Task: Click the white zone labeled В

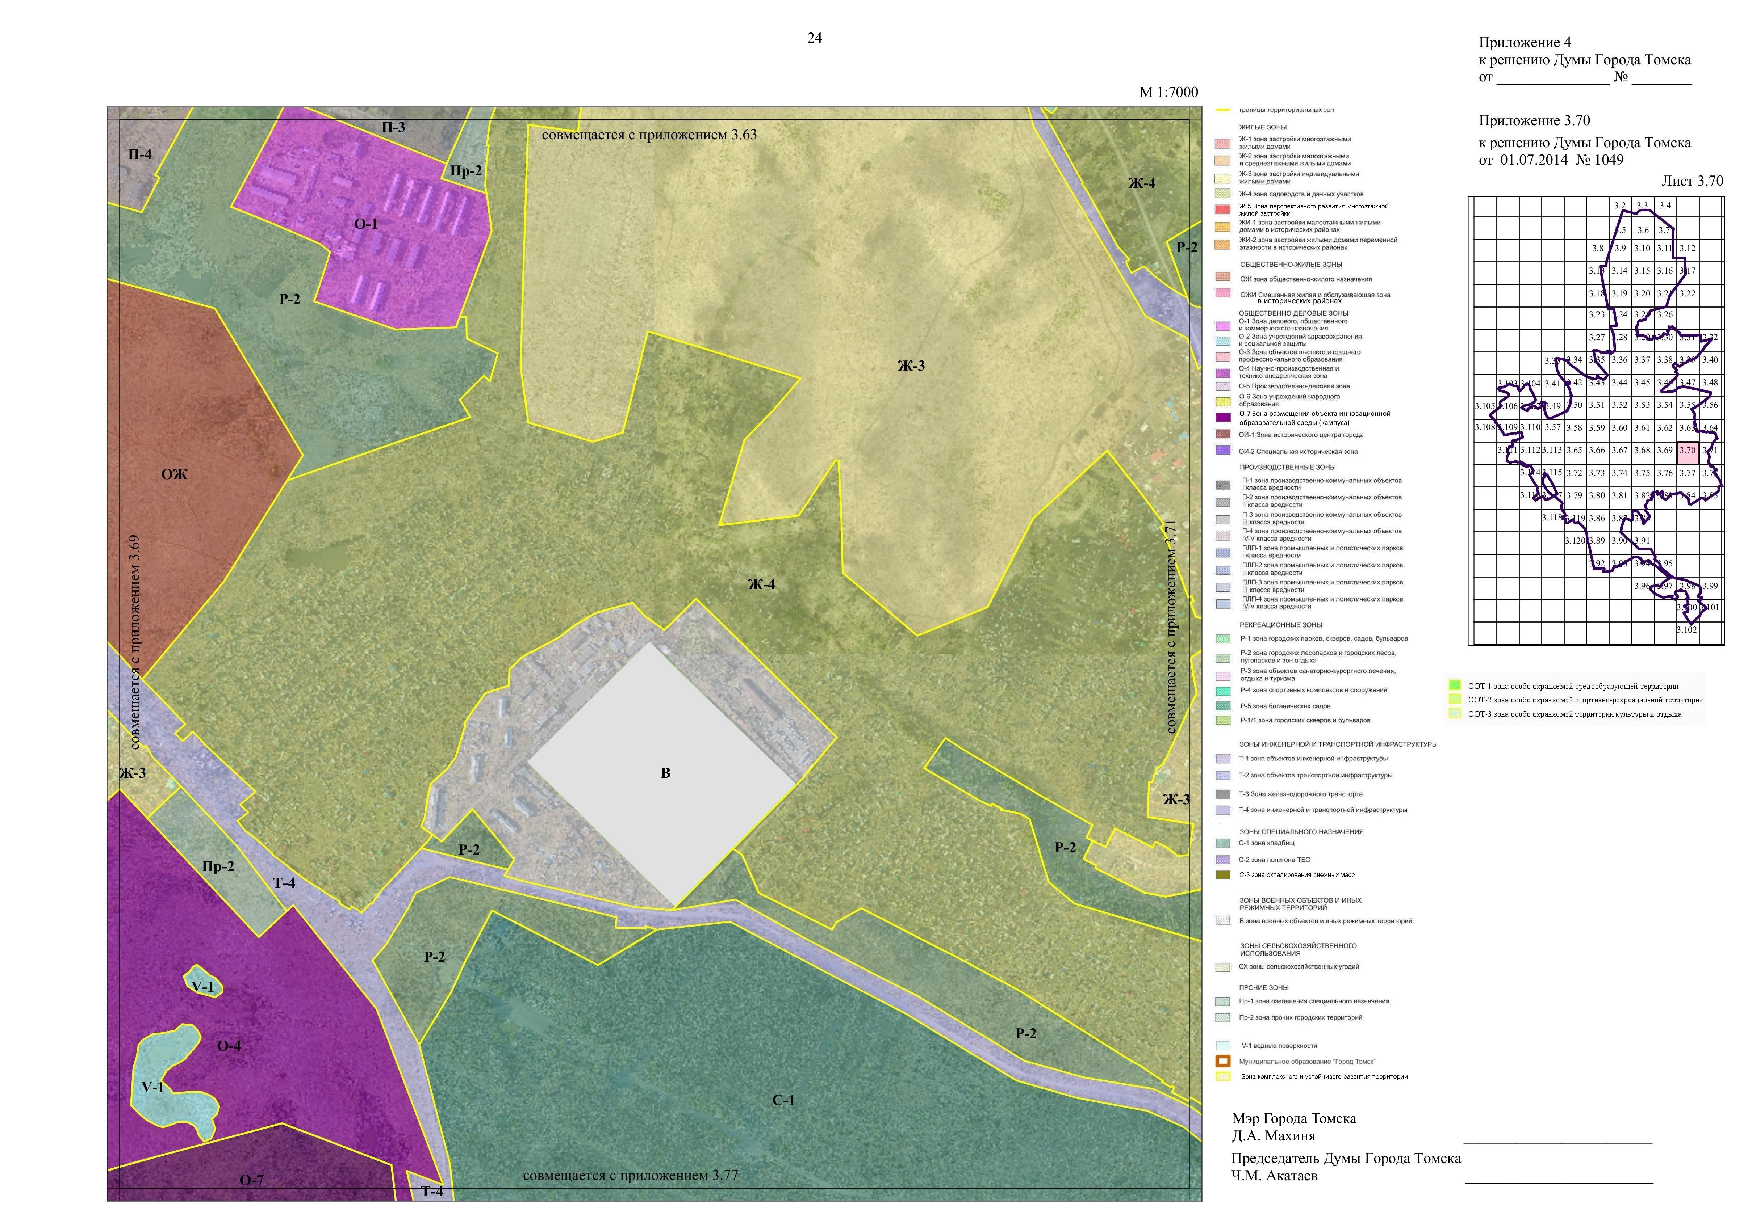Action: click(x=665, y=773)
